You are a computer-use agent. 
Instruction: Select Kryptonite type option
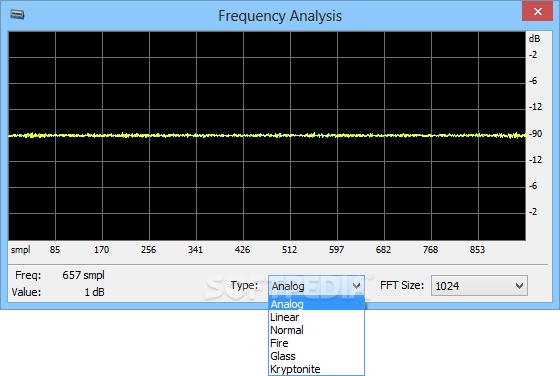(316, 369)
